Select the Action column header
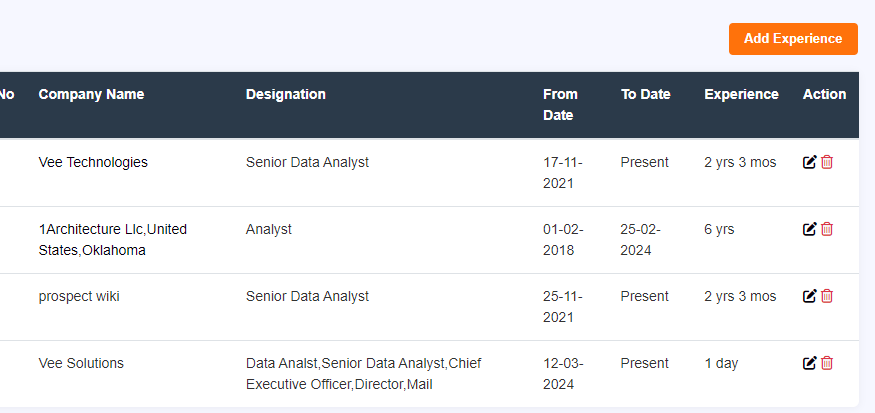 [x=824, y=94]
